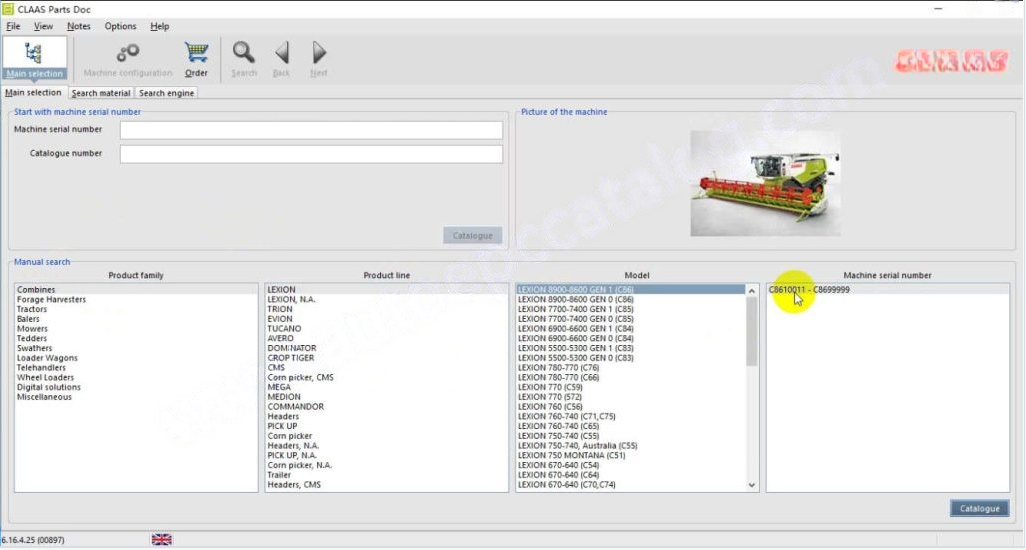Click the Machine serial number input field
The width and height of the screenshot is (1026, 550).
[311, 130]
